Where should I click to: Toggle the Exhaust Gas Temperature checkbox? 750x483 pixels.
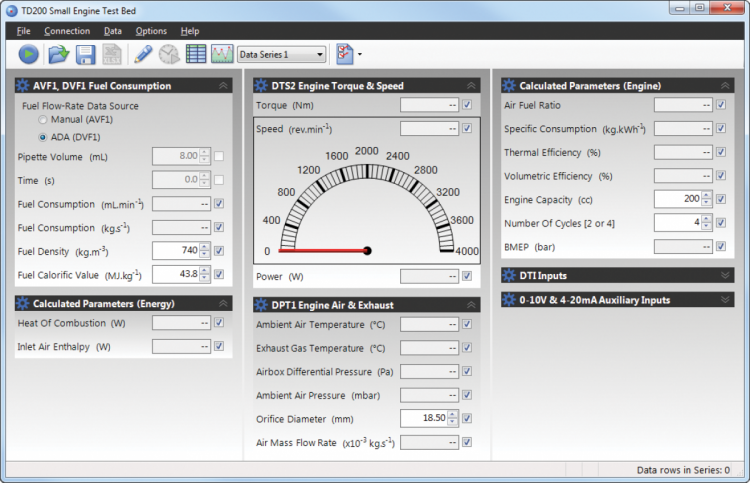tap(467, 348)
